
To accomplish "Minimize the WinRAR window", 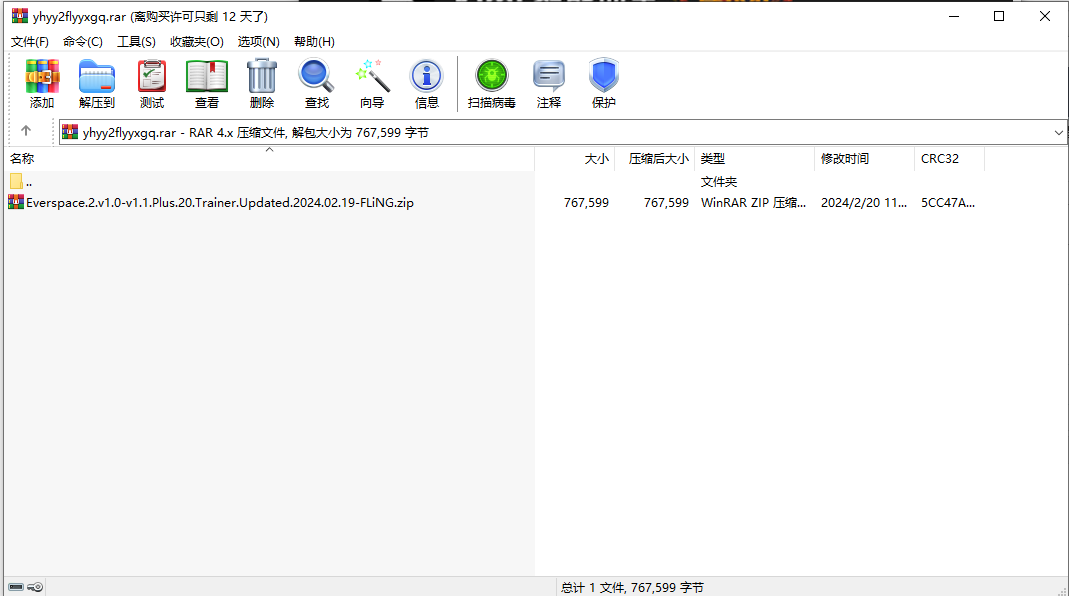I will (954, 16).
